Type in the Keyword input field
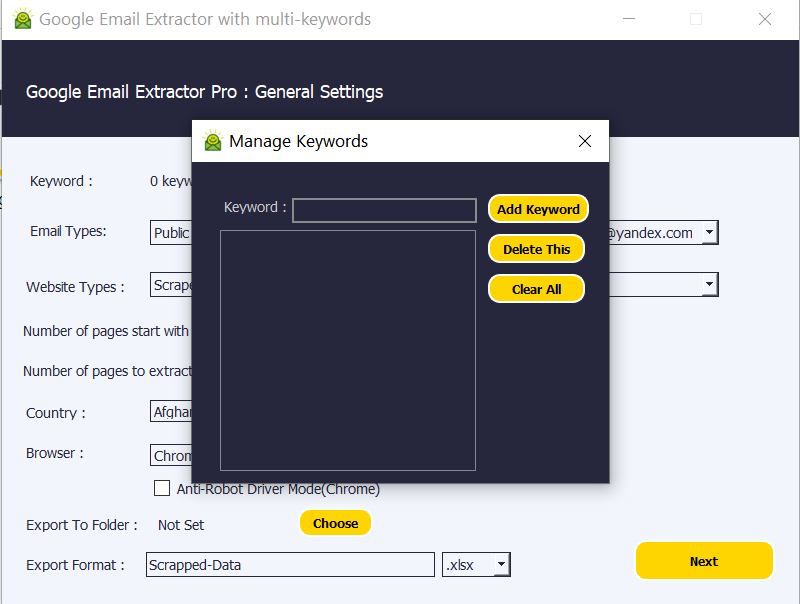800x604 pixels. [x=384, y=210]
